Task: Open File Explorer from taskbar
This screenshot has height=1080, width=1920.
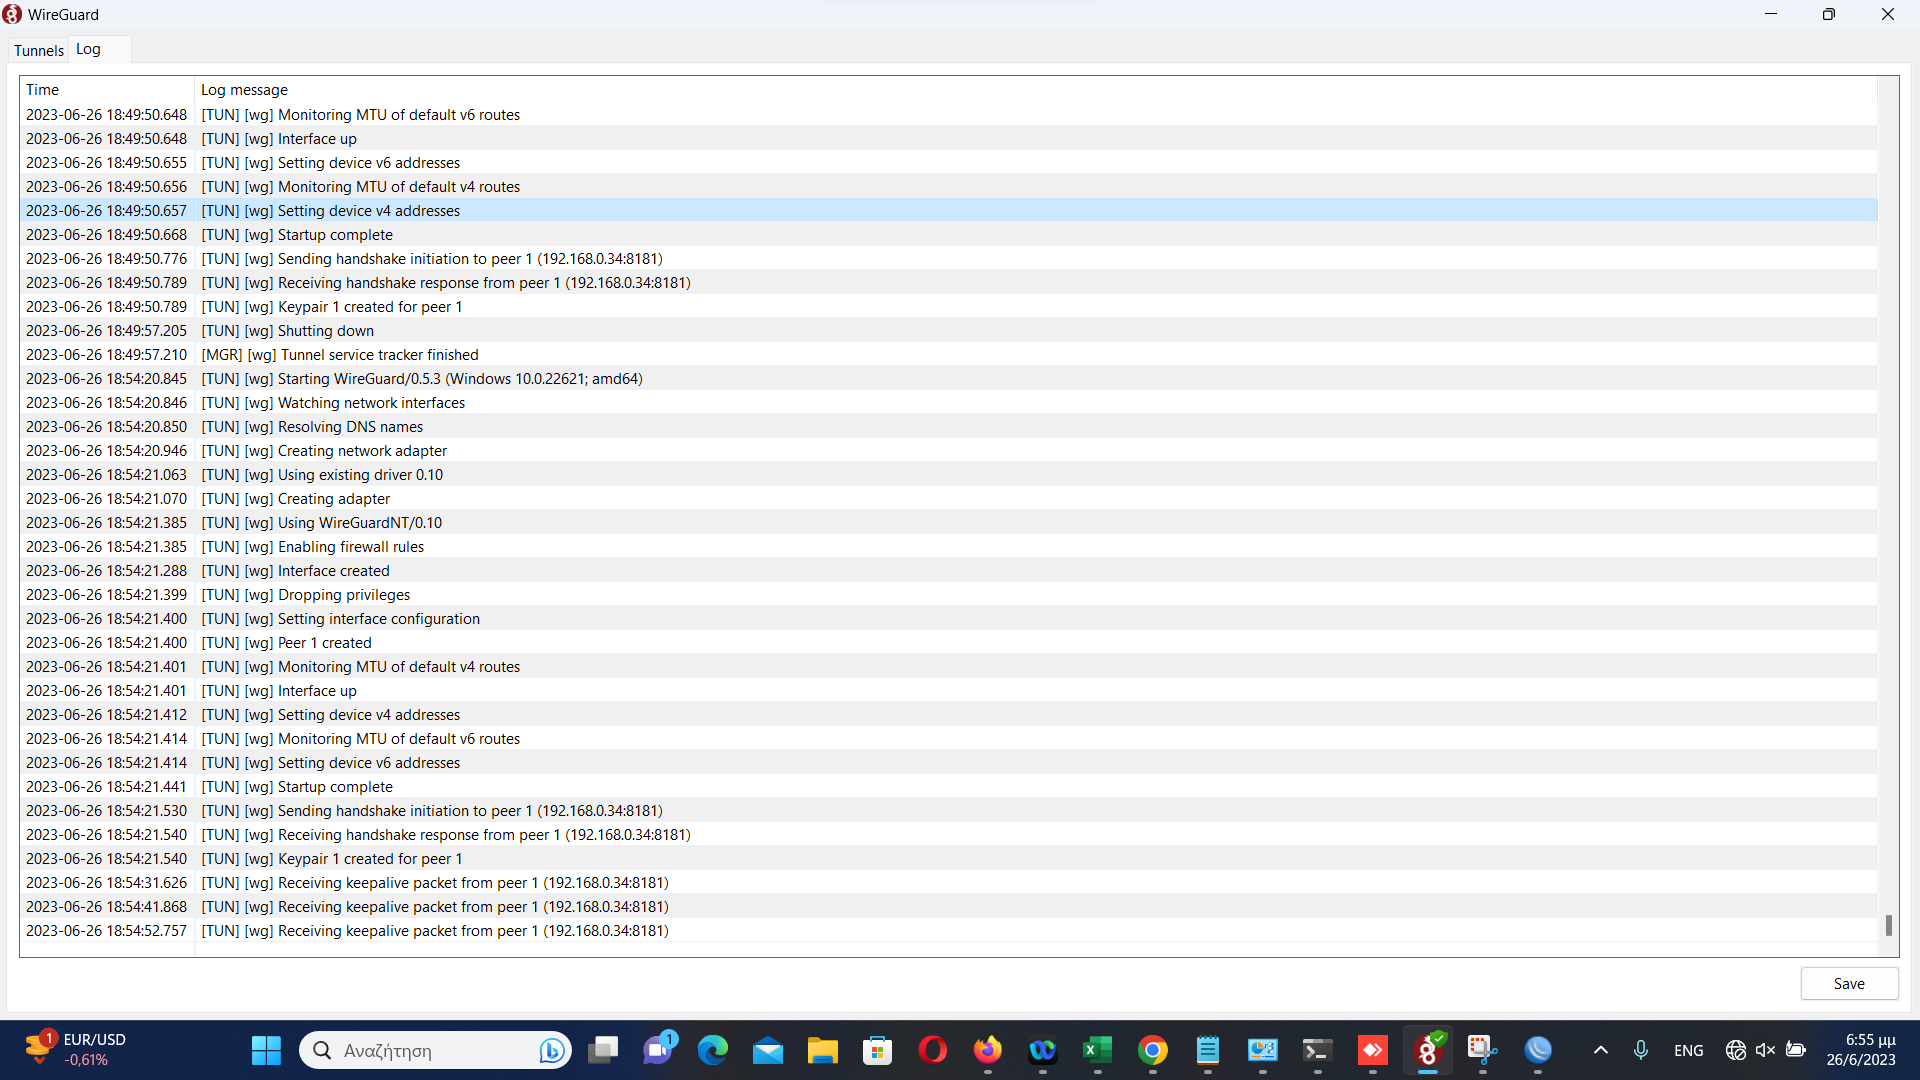Action: click(x=822, y=1050)
